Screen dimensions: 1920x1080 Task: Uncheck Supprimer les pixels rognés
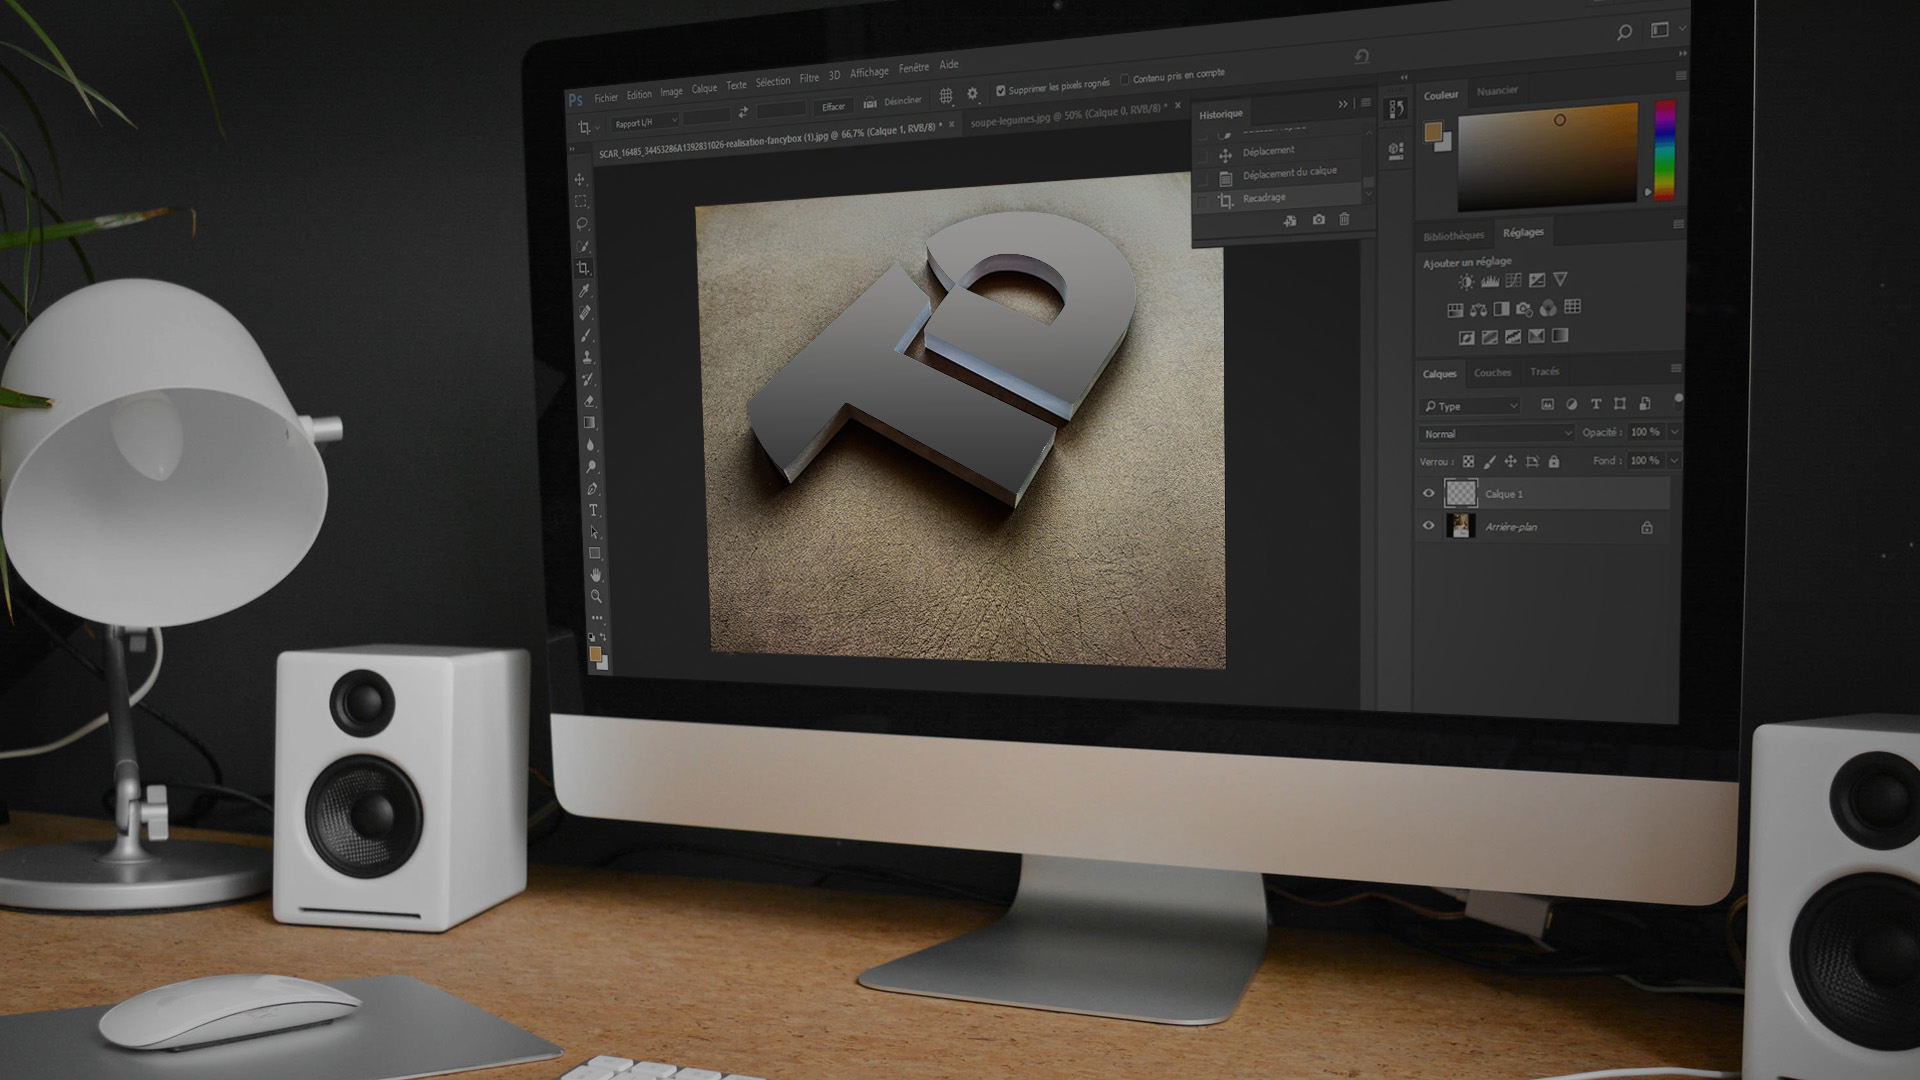pos(1001,91)
